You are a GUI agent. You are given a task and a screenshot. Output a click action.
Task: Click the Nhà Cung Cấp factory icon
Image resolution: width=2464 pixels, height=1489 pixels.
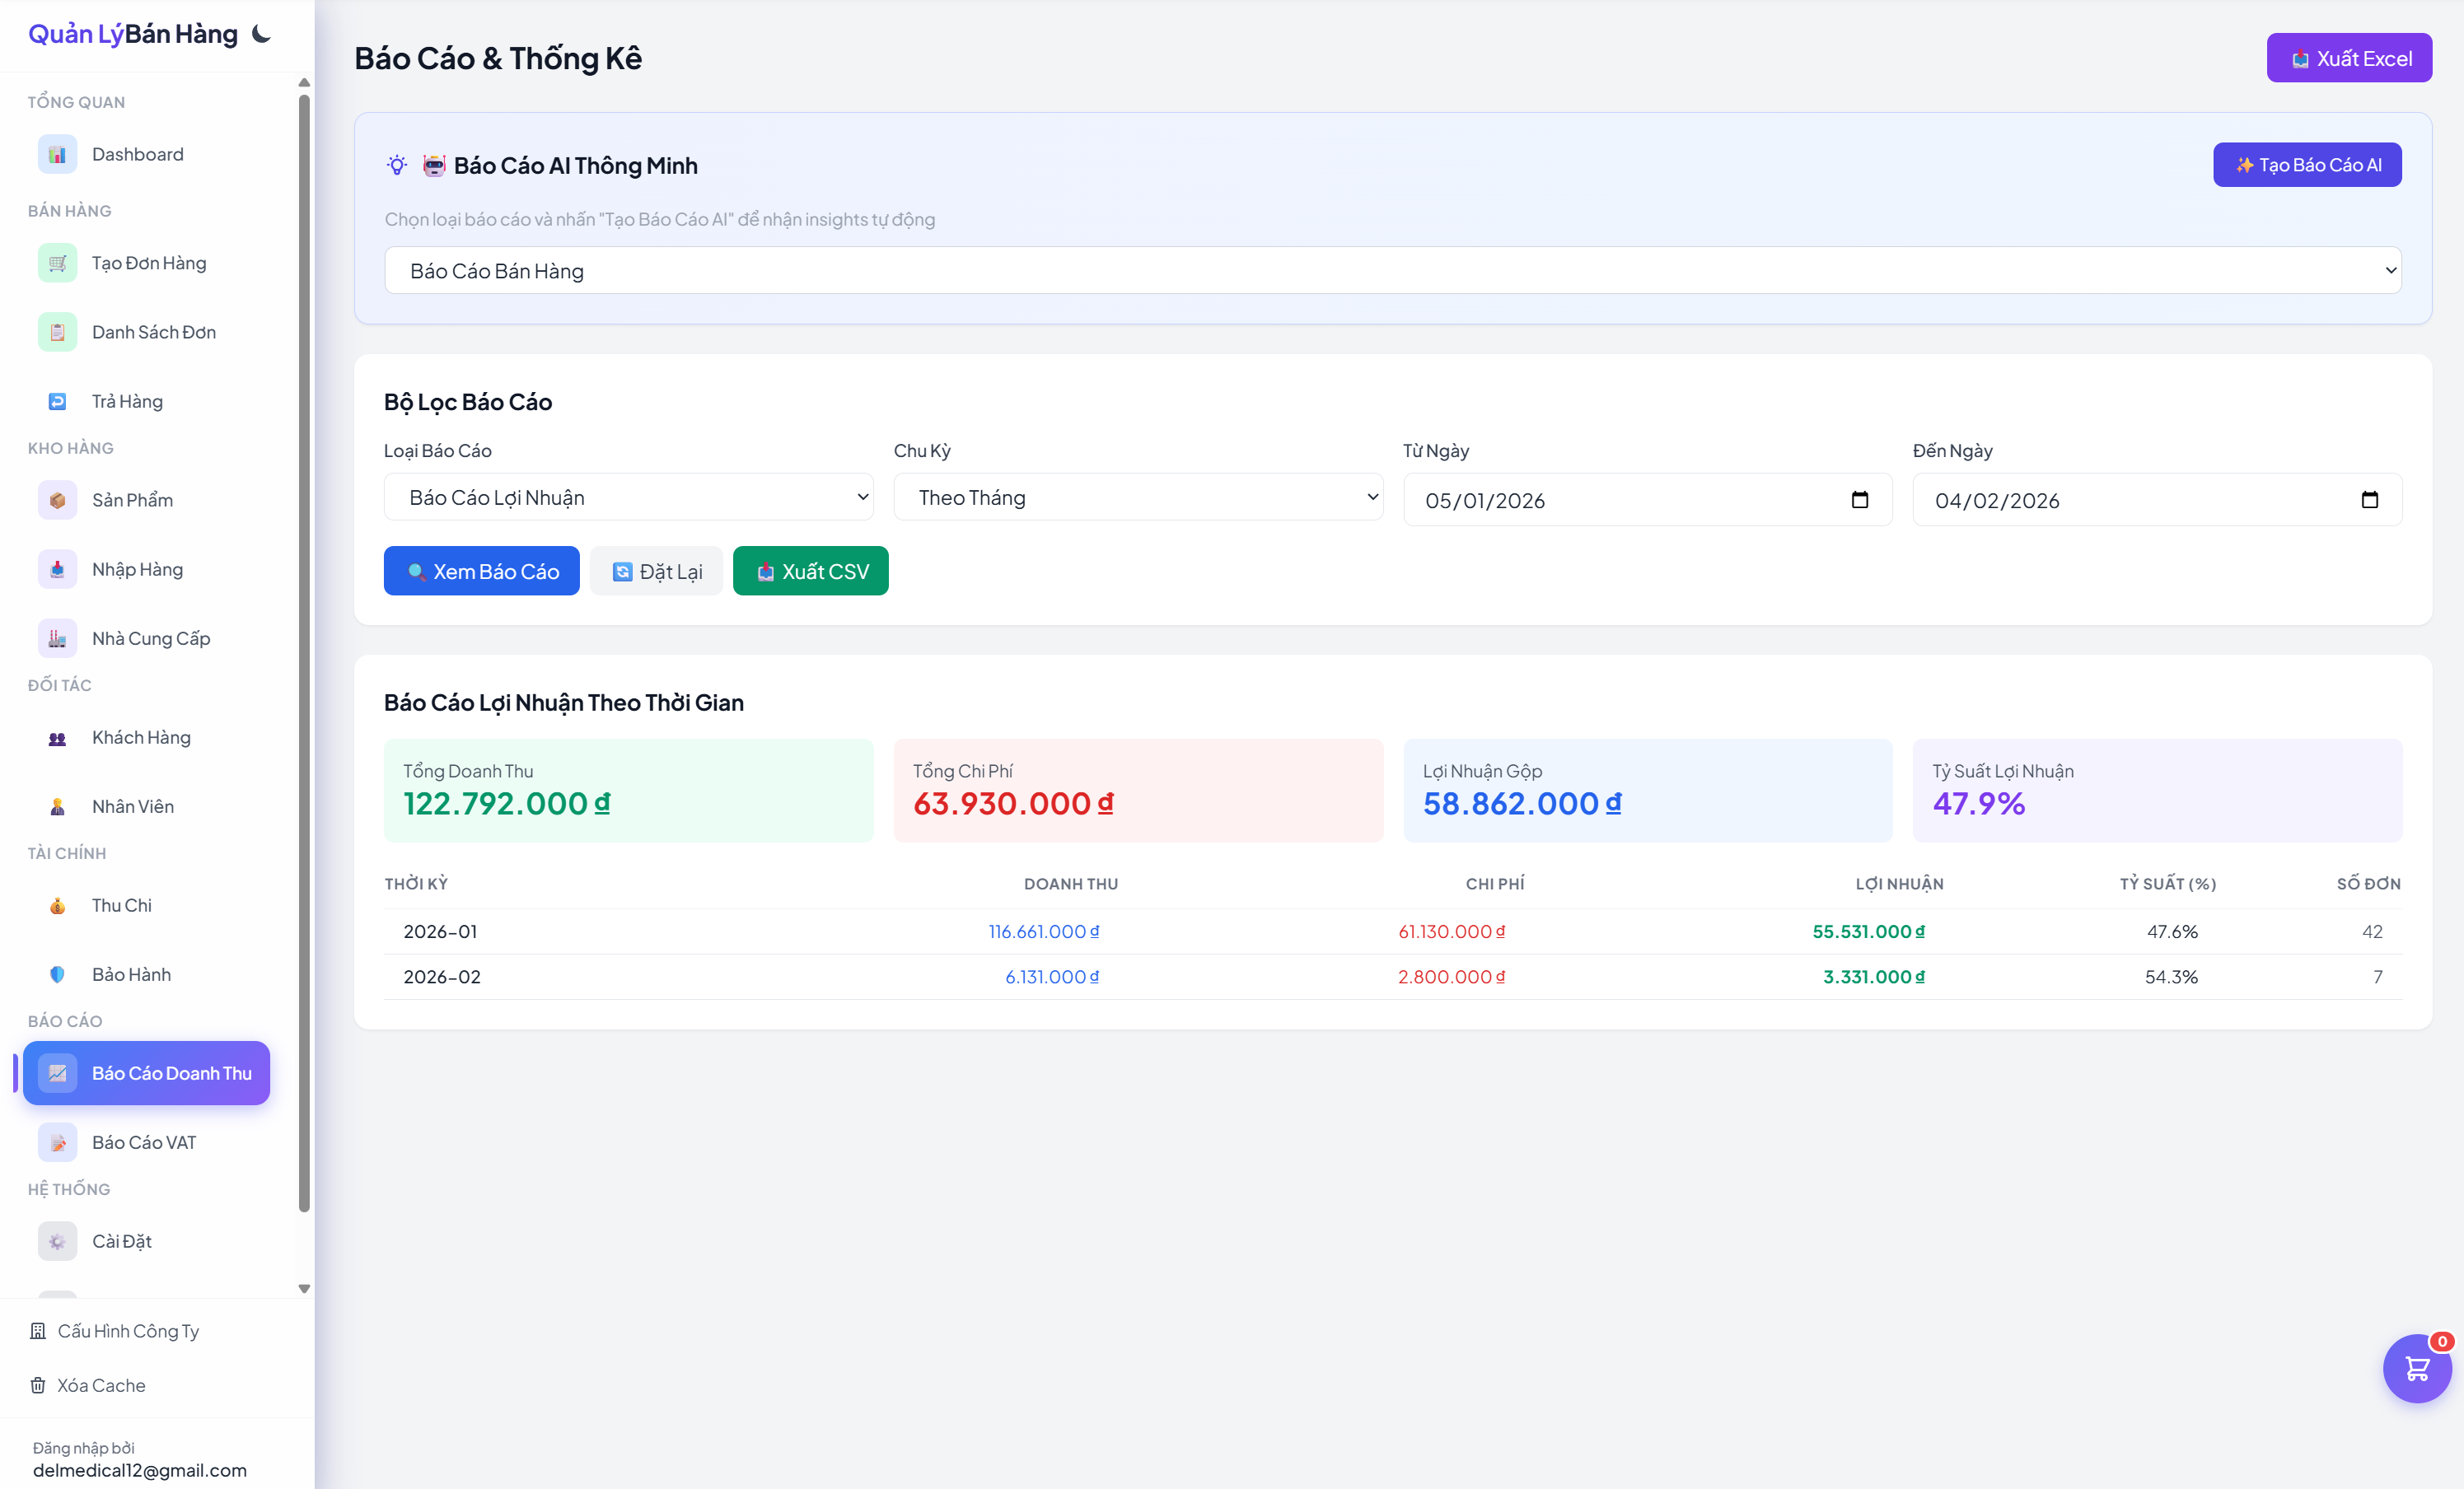(57, 638)
